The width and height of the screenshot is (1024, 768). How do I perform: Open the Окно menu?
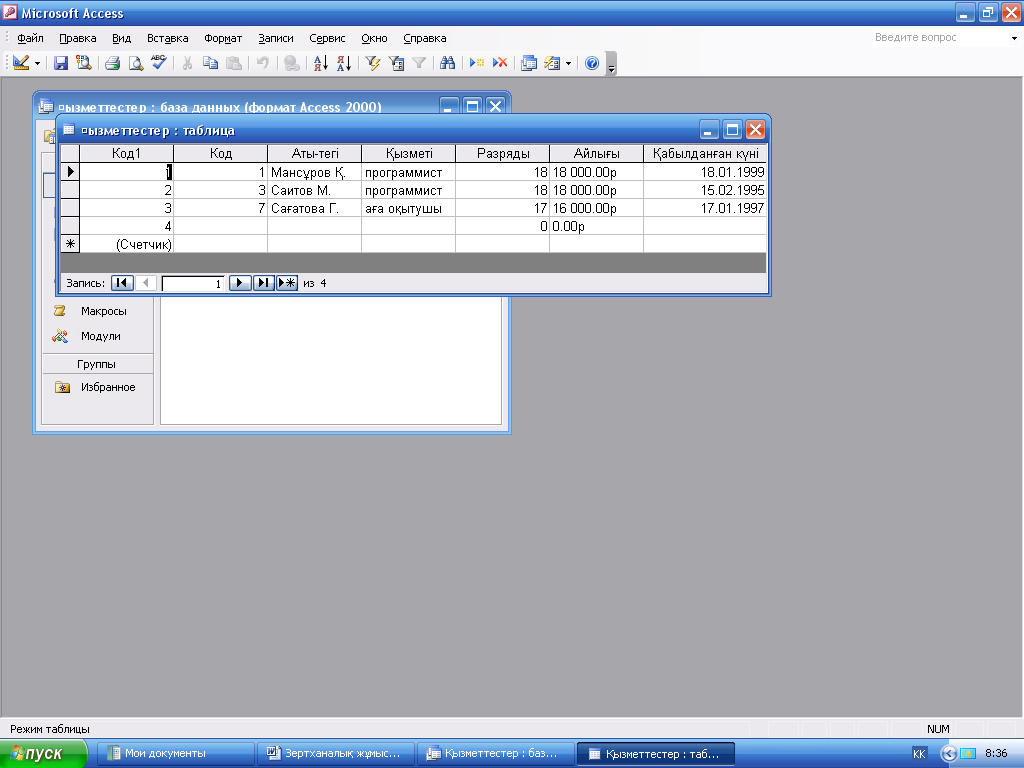tap(374, 38)
